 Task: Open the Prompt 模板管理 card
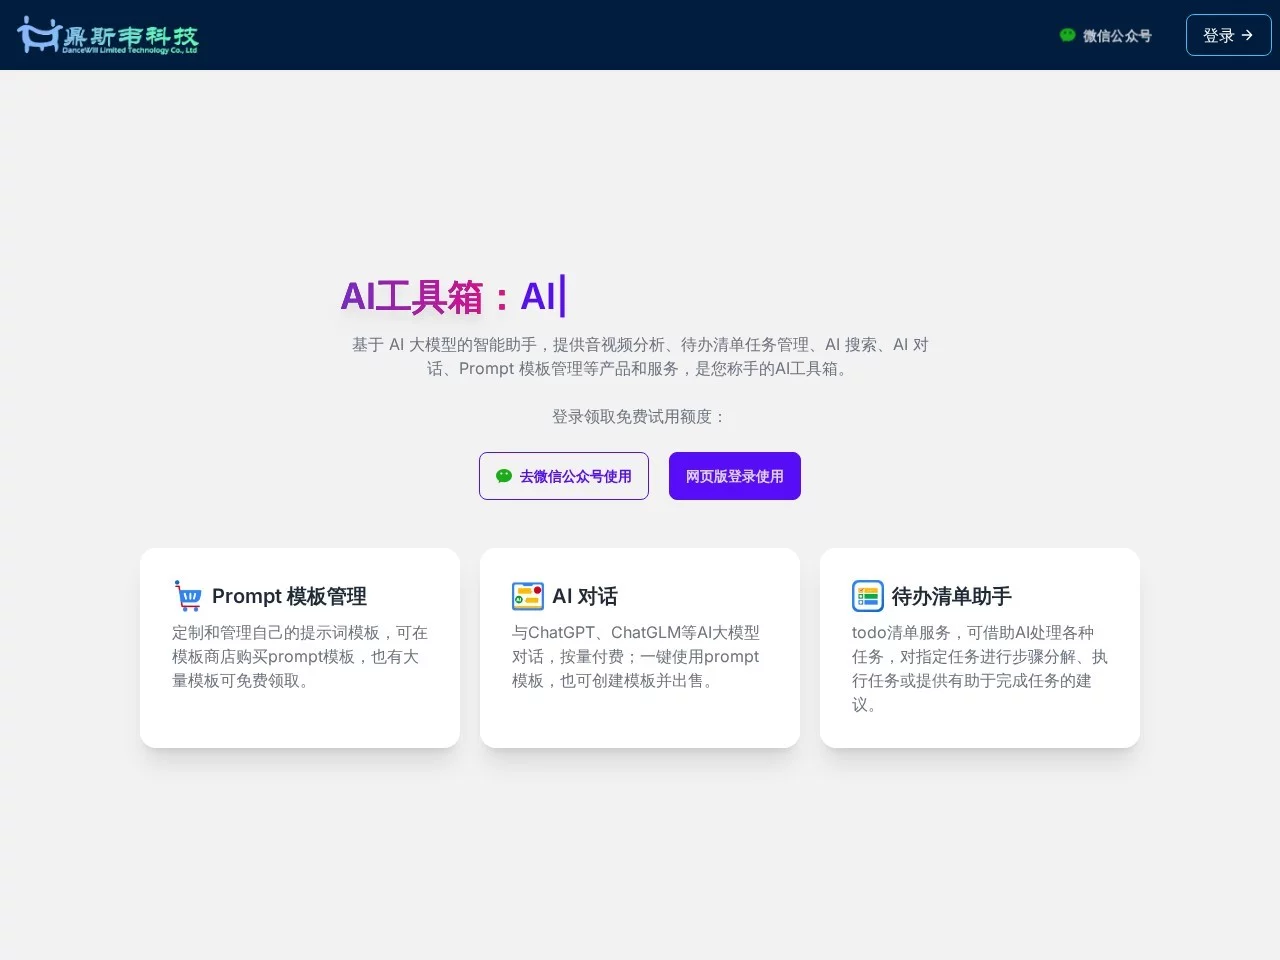pos(300,647)
